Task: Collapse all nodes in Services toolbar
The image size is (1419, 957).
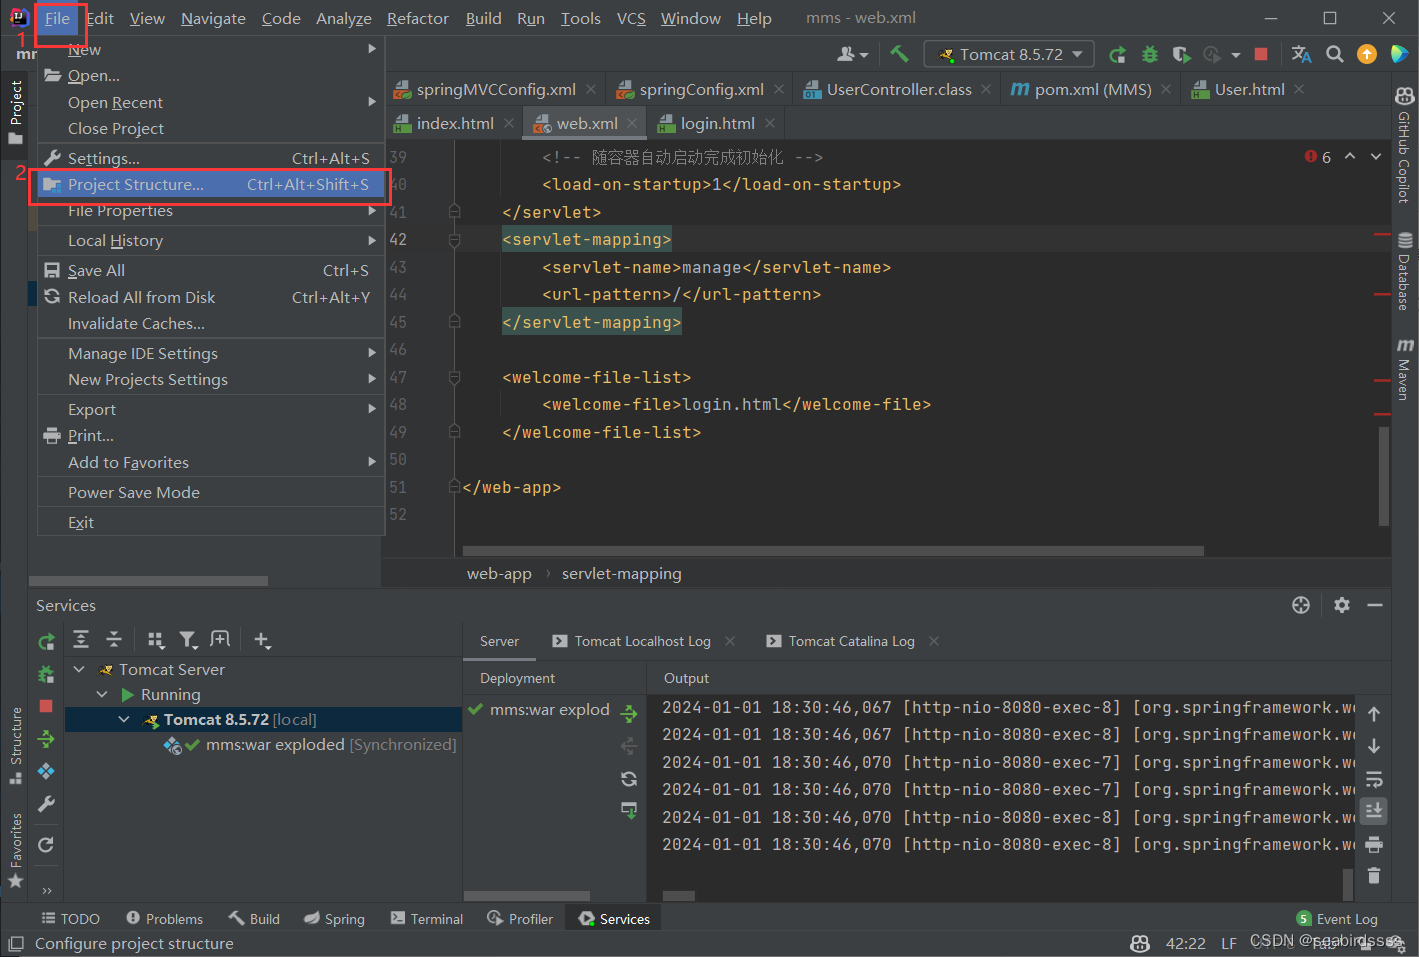Action: pos(114,639)
